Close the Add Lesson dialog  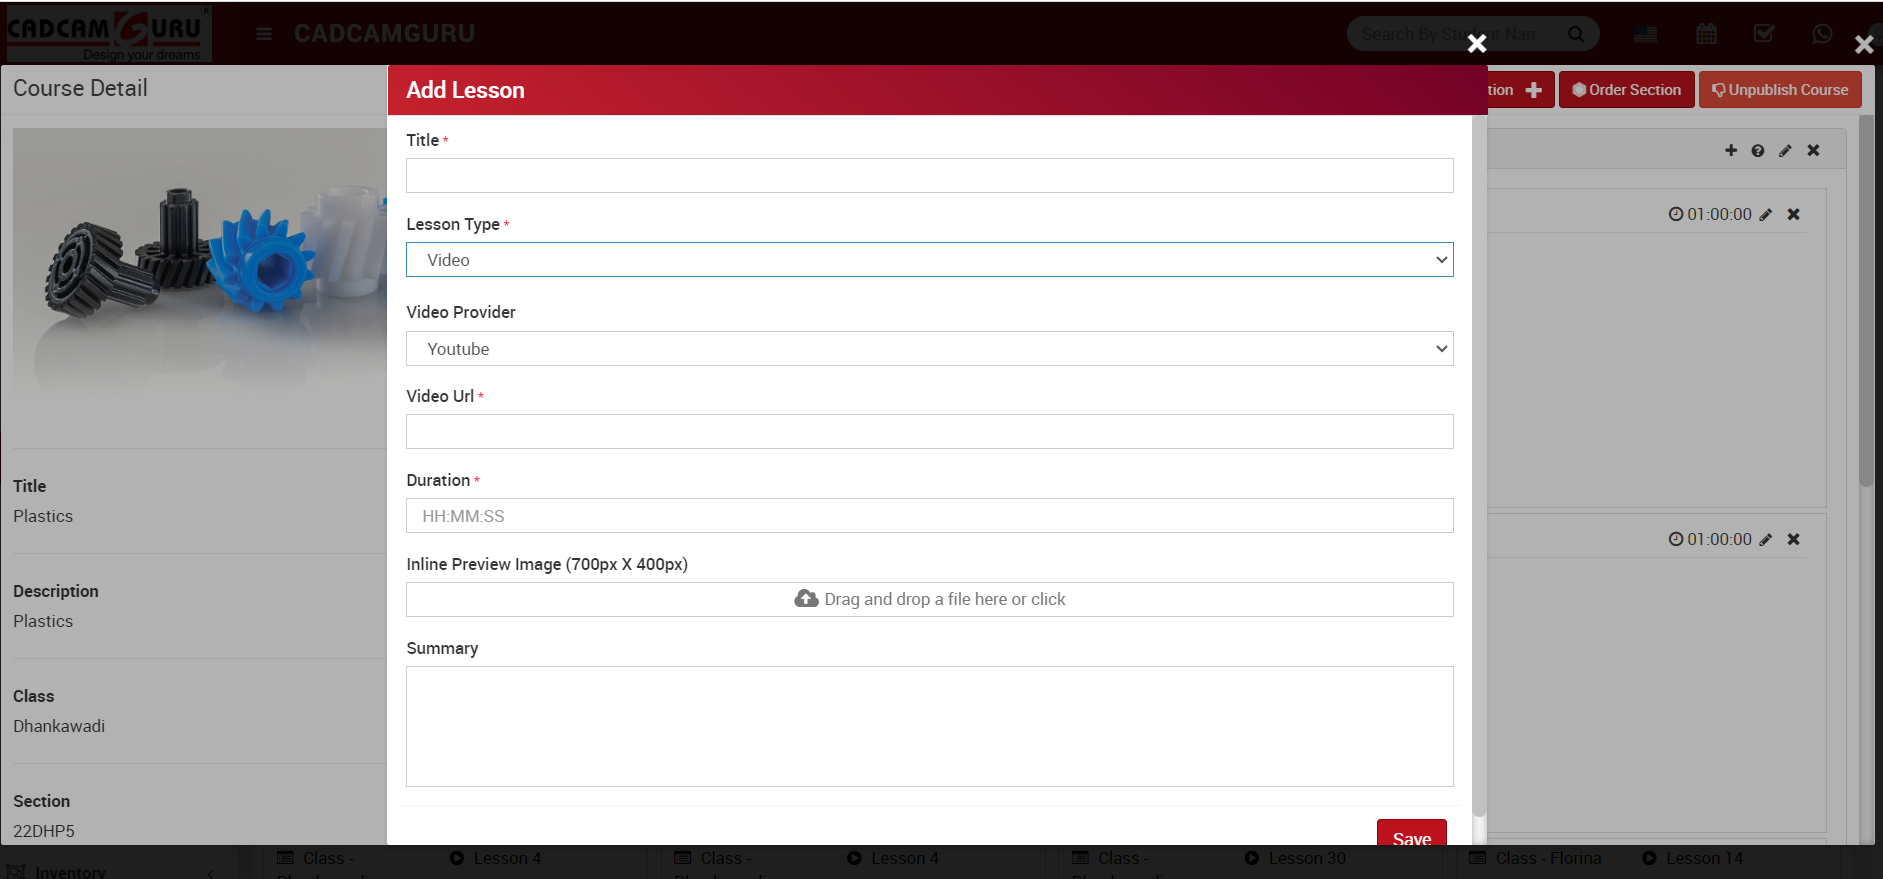1476,43
